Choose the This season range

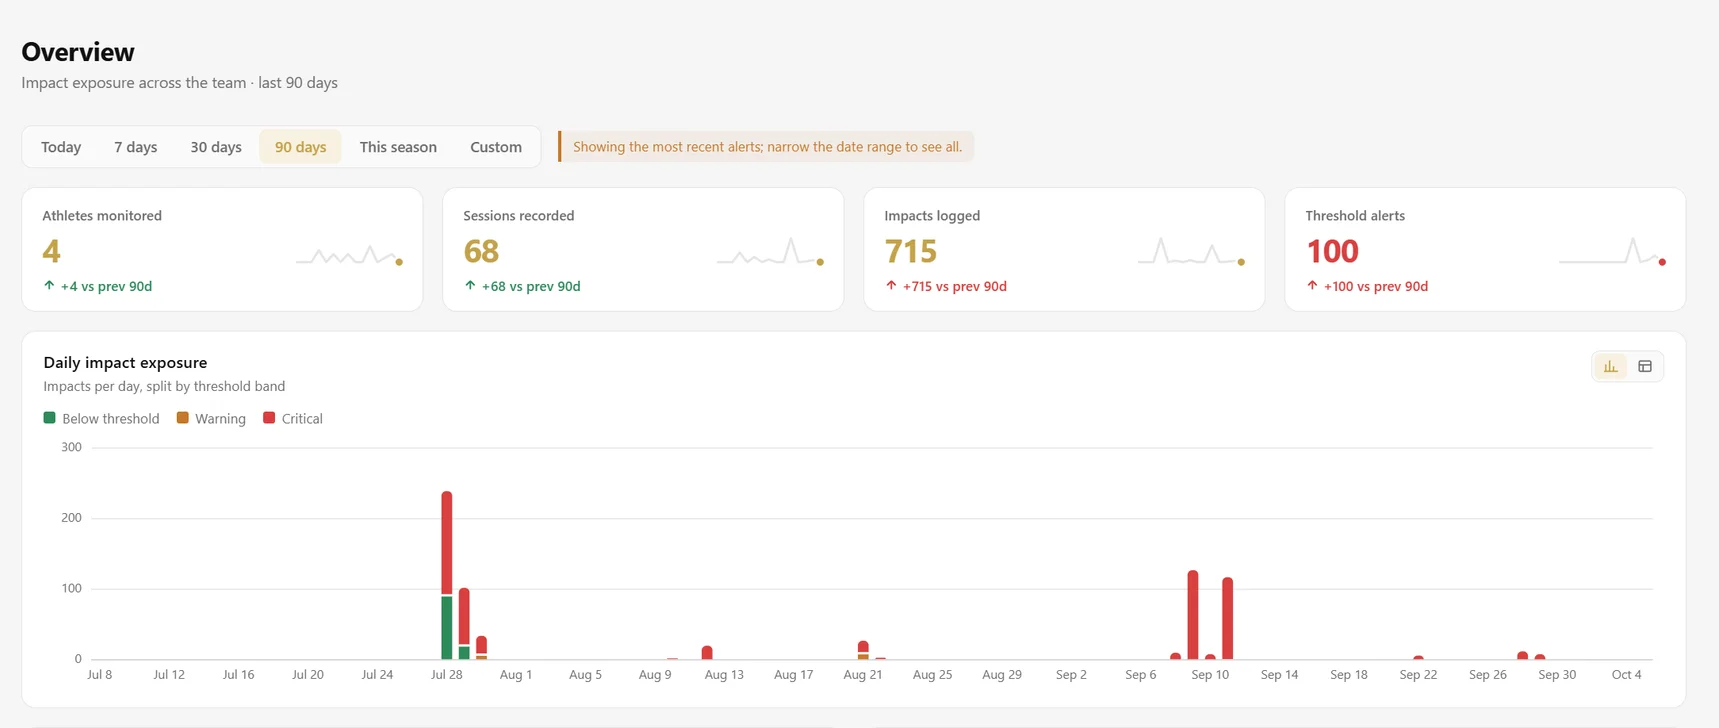398,147
